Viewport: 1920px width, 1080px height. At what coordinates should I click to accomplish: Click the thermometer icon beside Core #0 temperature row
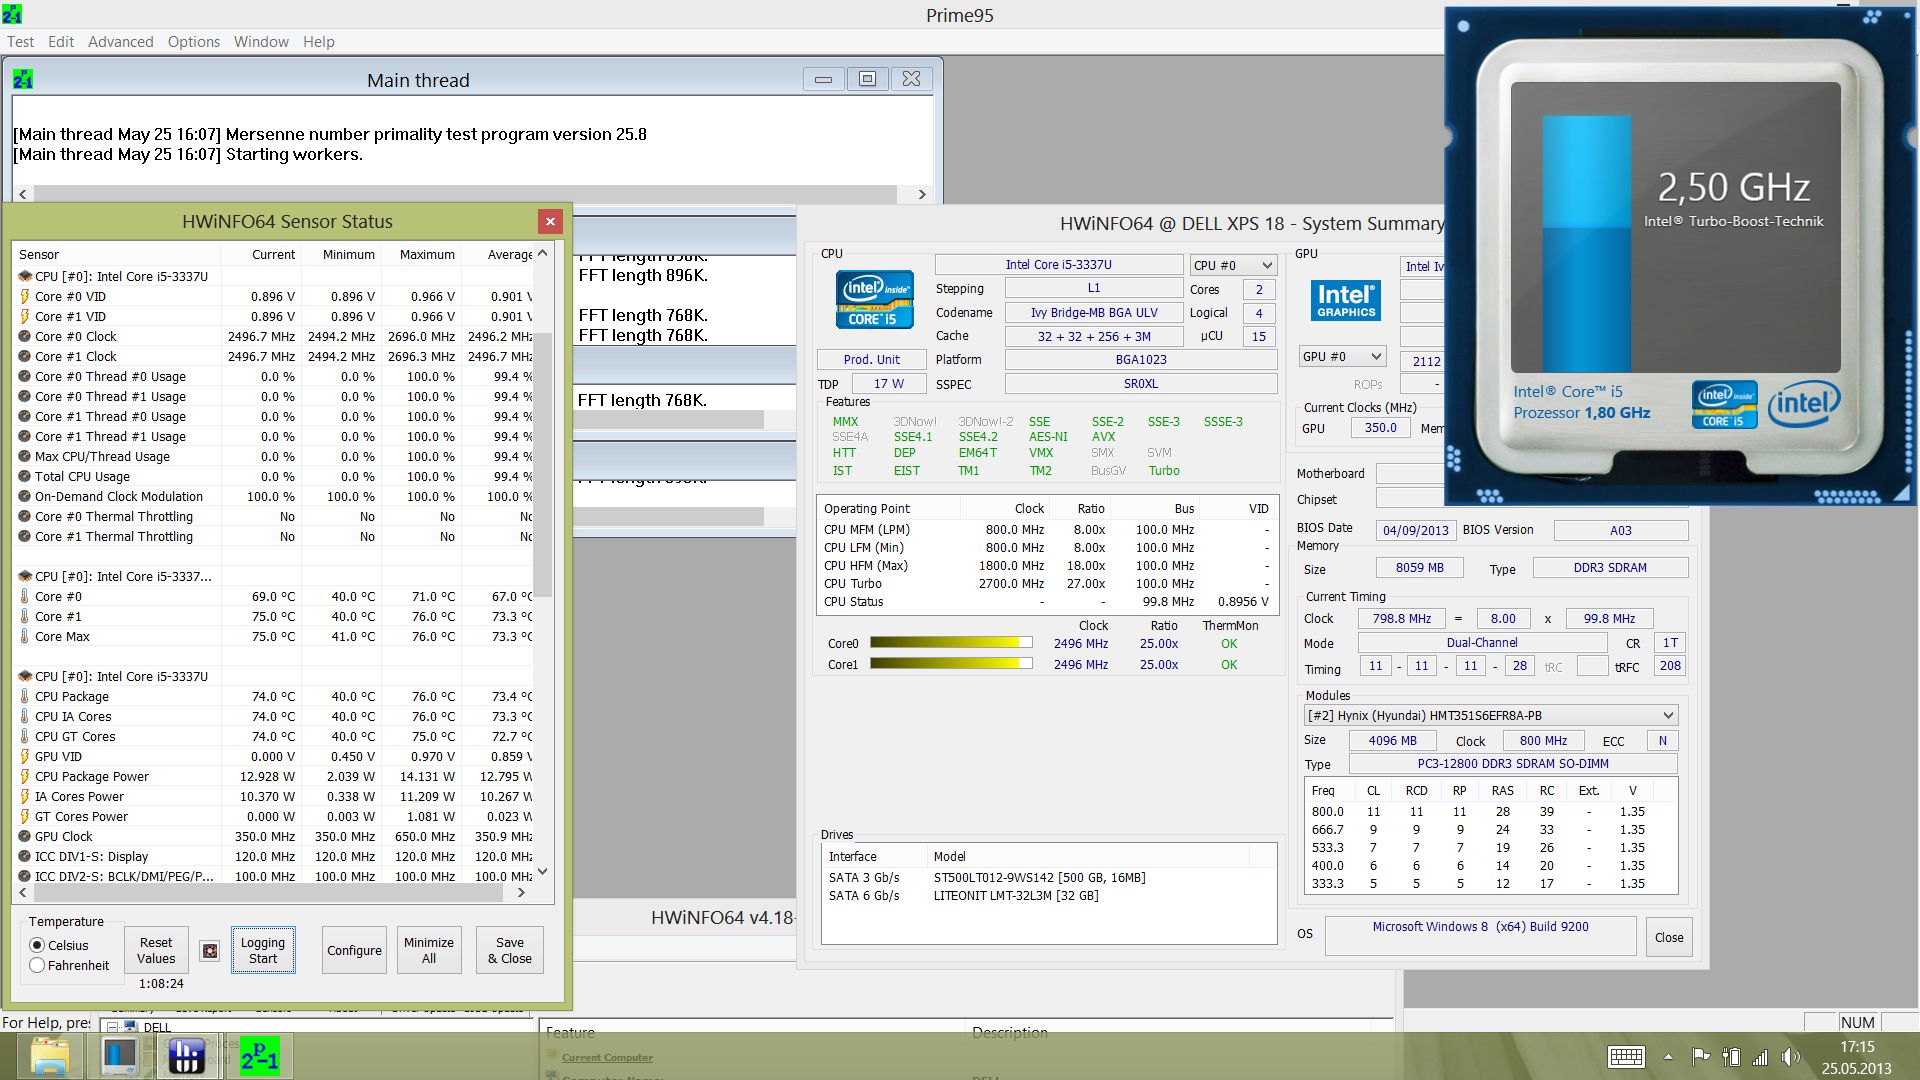25,596
